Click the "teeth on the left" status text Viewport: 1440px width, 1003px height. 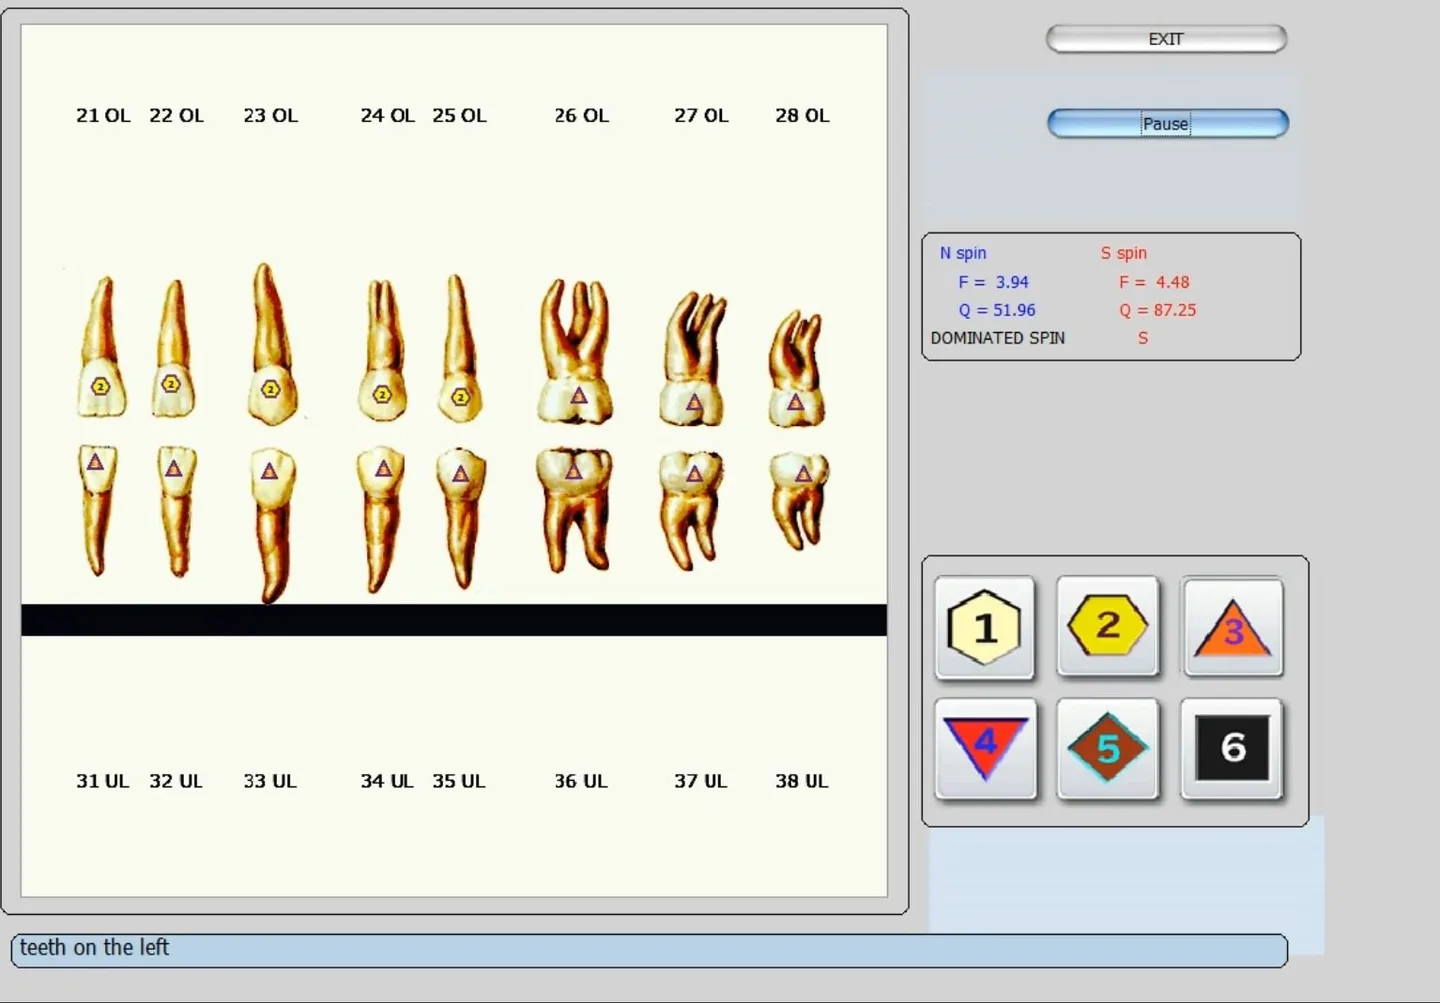point(95,948)
